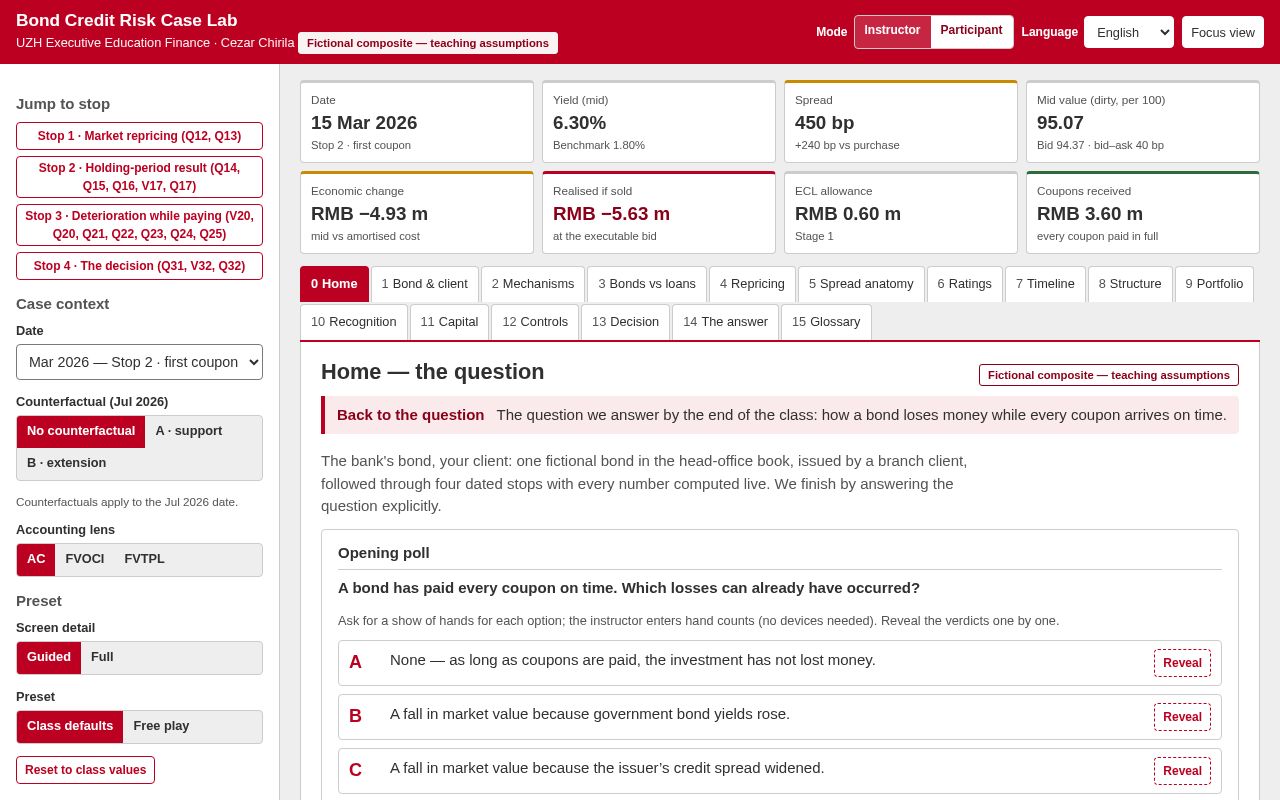Image resolution: width=1280 pixels, height=800 pixels.
Task: Choose the FVTPL accounting lens
Action: tap(145, 559)
